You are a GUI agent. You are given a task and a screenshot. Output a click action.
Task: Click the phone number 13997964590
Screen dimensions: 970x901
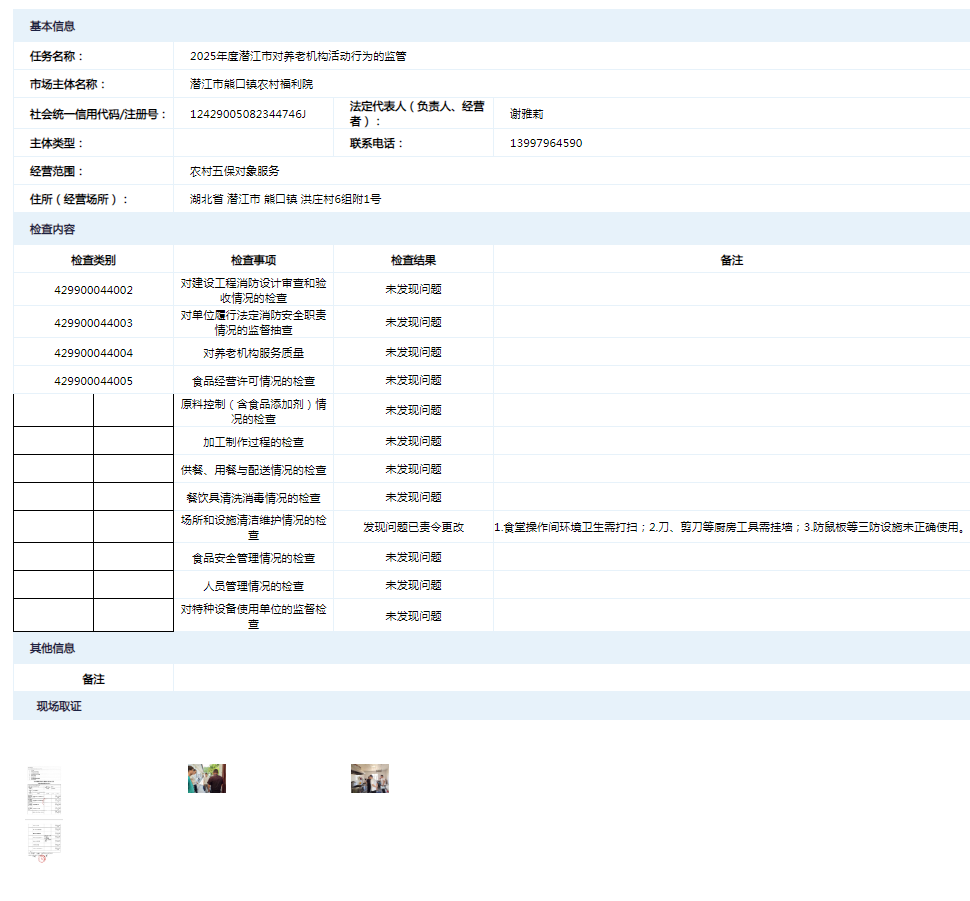545,143
